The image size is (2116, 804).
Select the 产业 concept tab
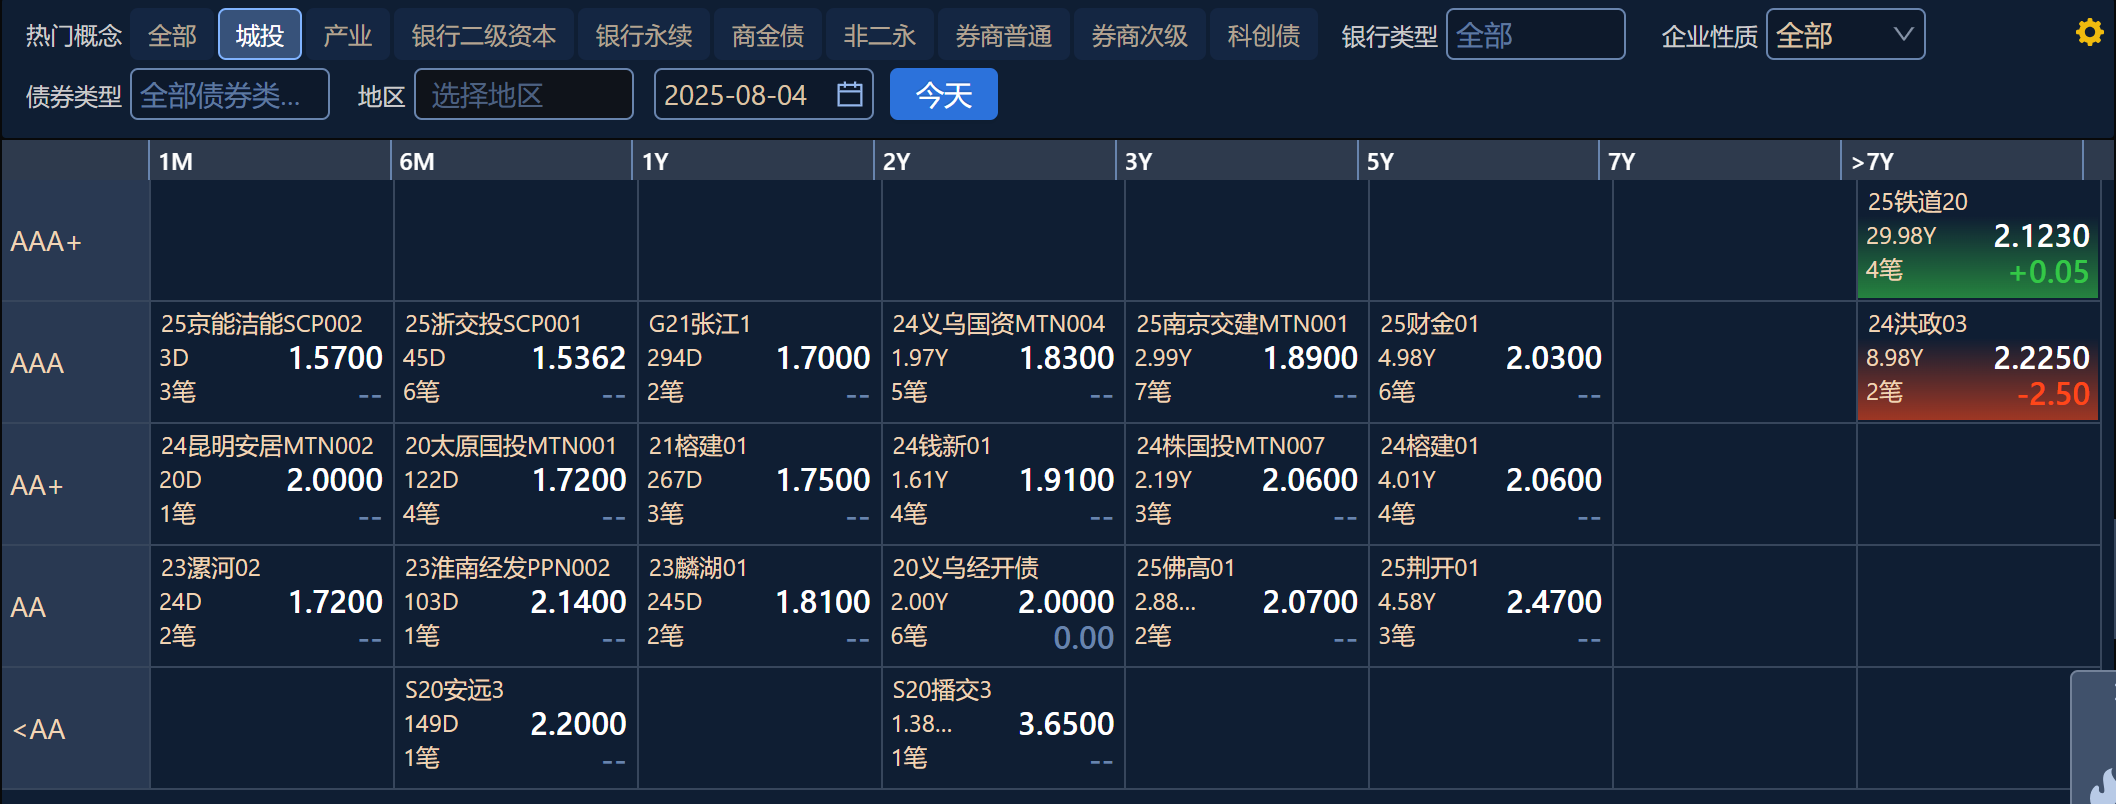pos(347,36)
